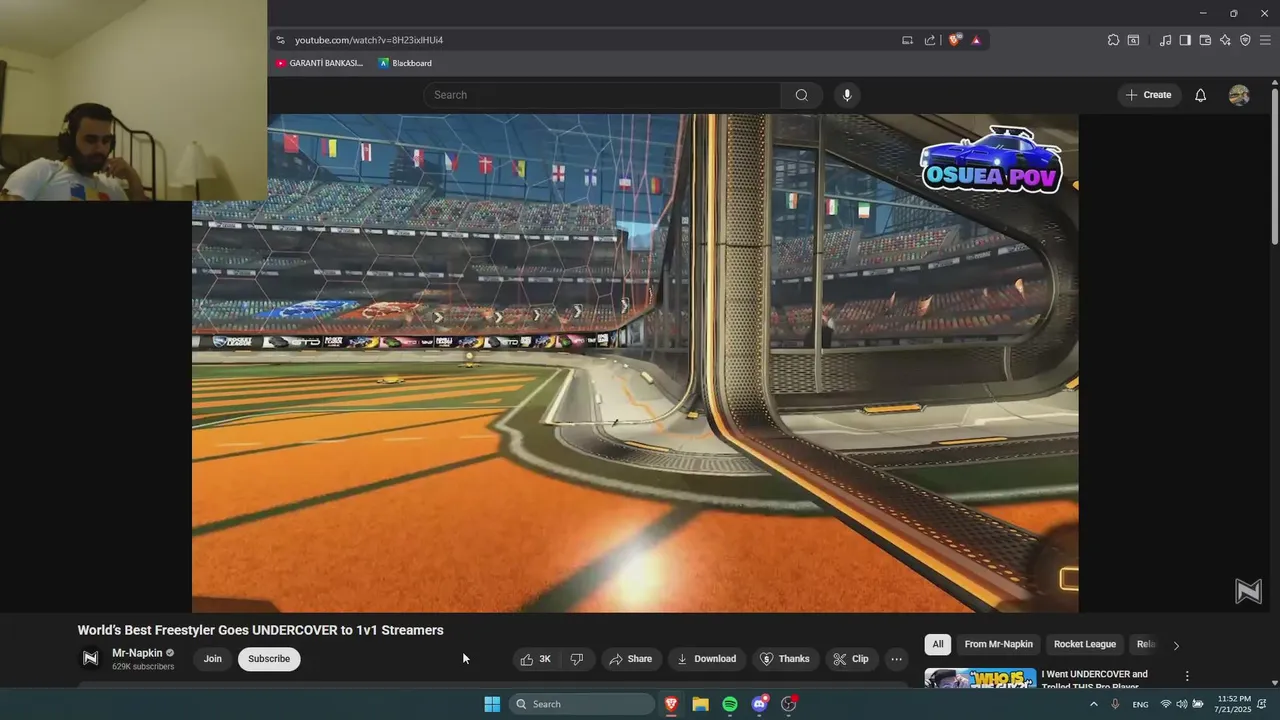Open site information icon in address bar
Image resolution: width=1280 pixels, height=720 pixels.
[281, 40]
